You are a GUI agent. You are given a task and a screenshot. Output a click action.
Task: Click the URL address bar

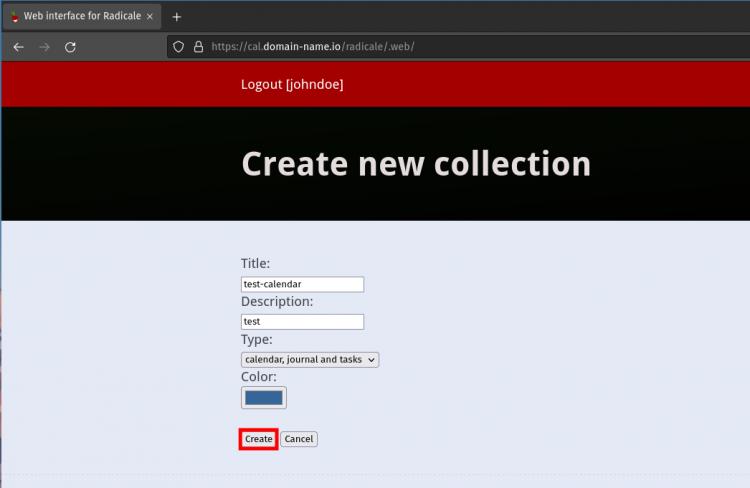point(450,46)
